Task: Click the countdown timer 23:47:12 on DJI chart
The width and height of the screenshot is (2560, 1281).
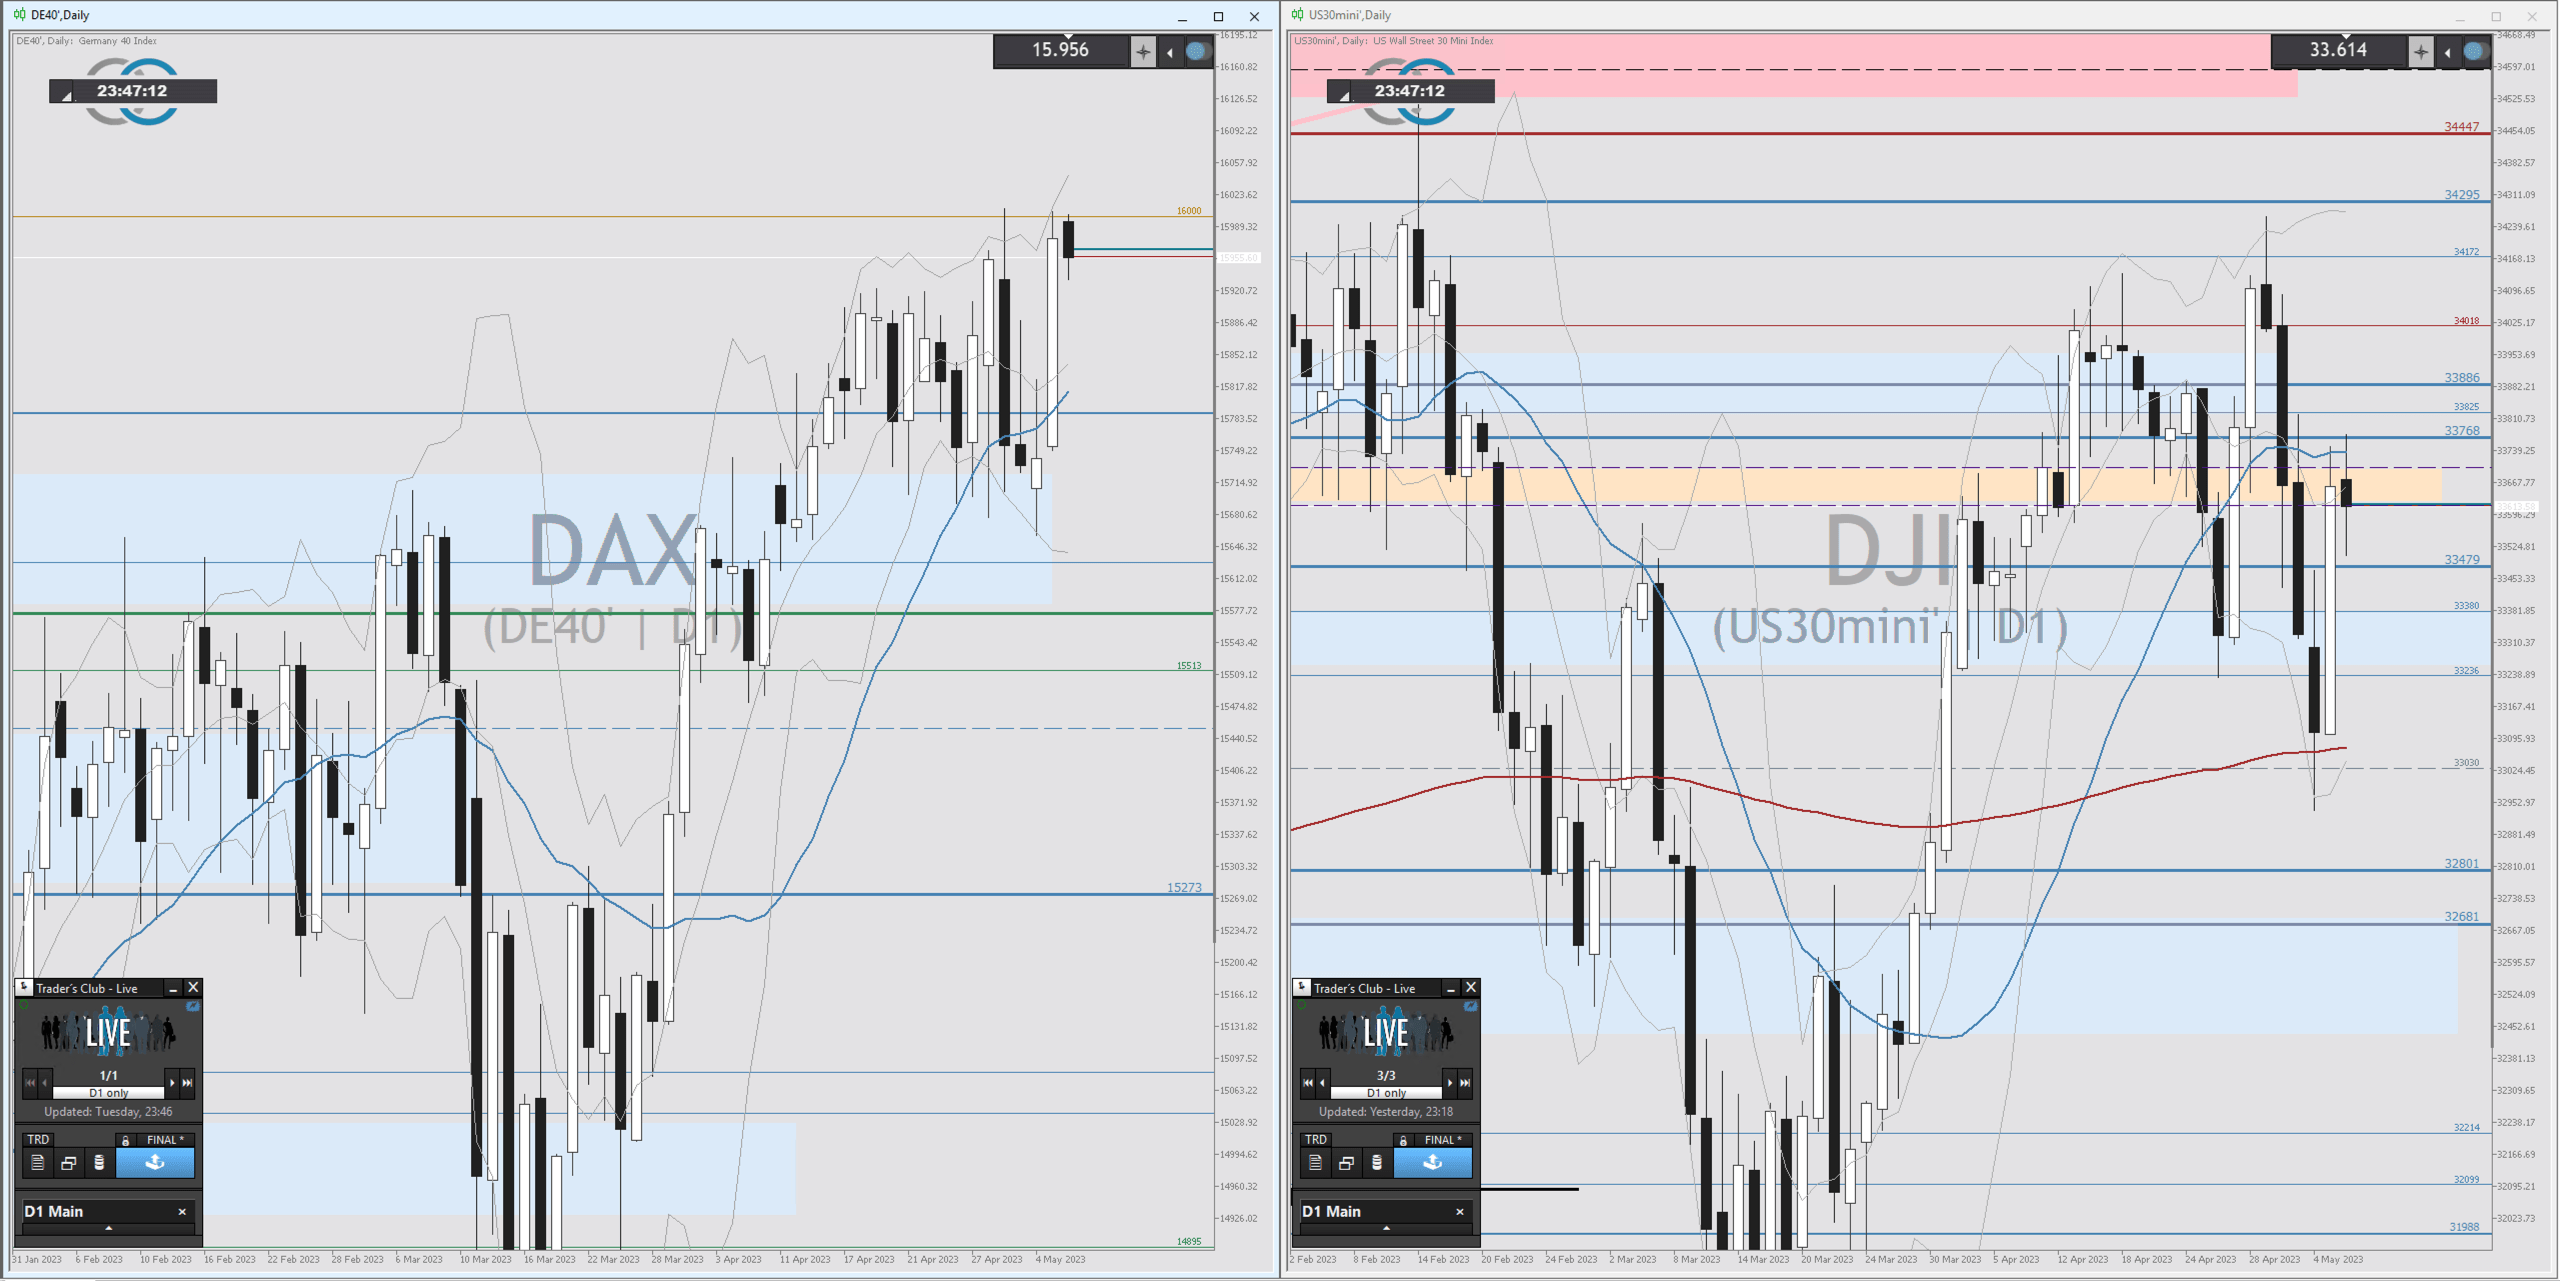Action: [x=1410, y=91]
